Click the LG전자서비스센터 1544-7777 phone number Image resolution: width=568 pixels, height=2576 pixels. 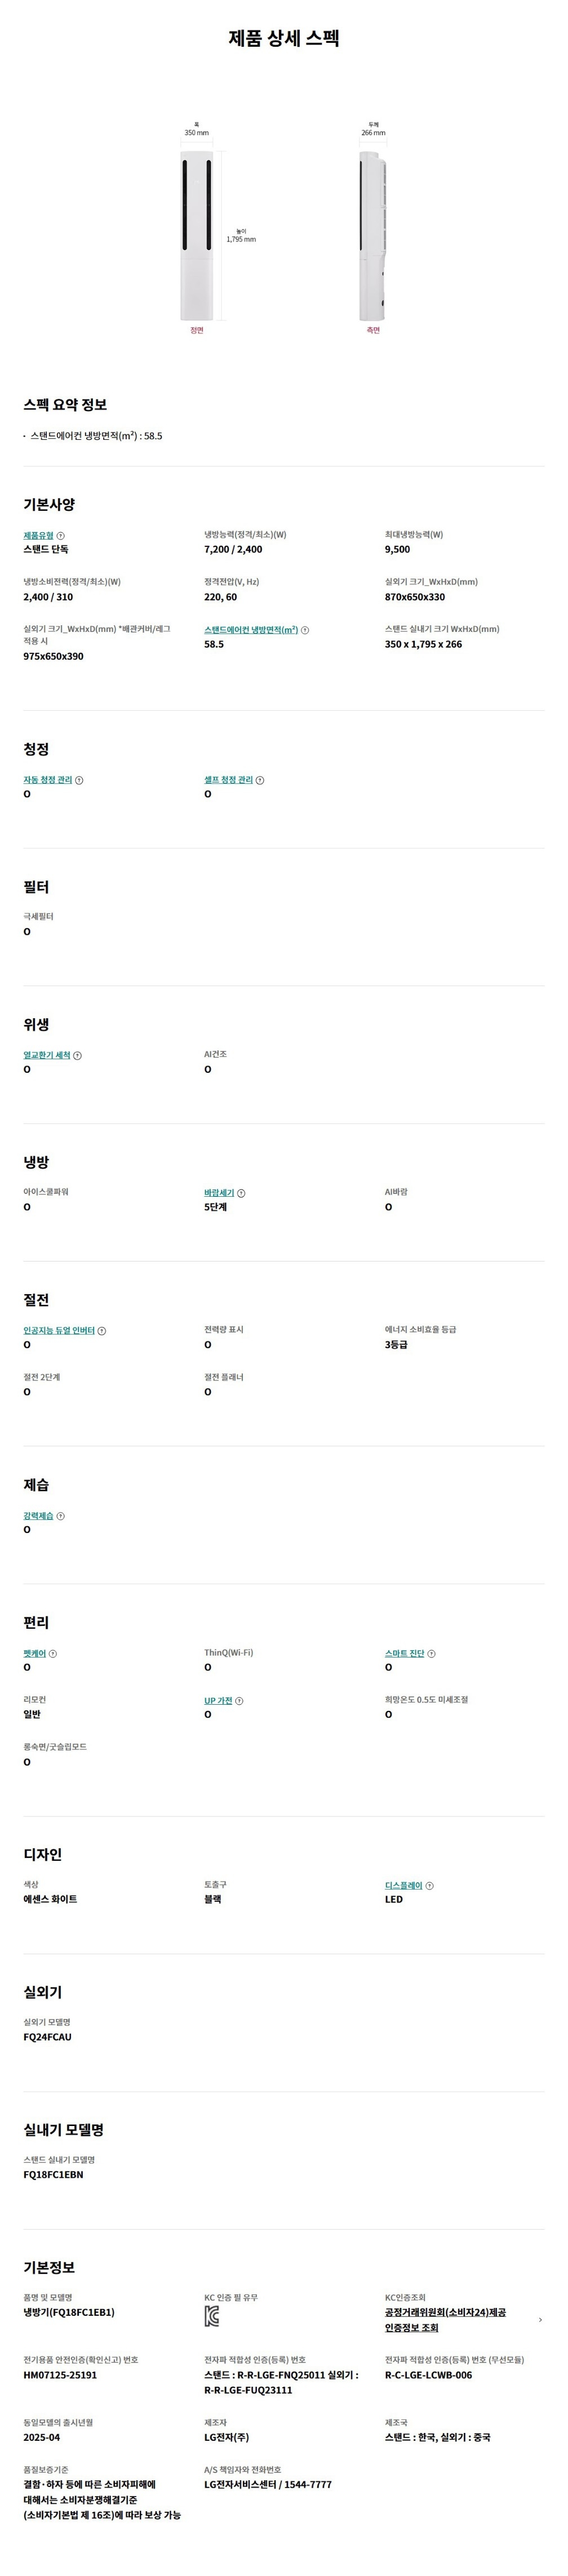[268, 2484]
